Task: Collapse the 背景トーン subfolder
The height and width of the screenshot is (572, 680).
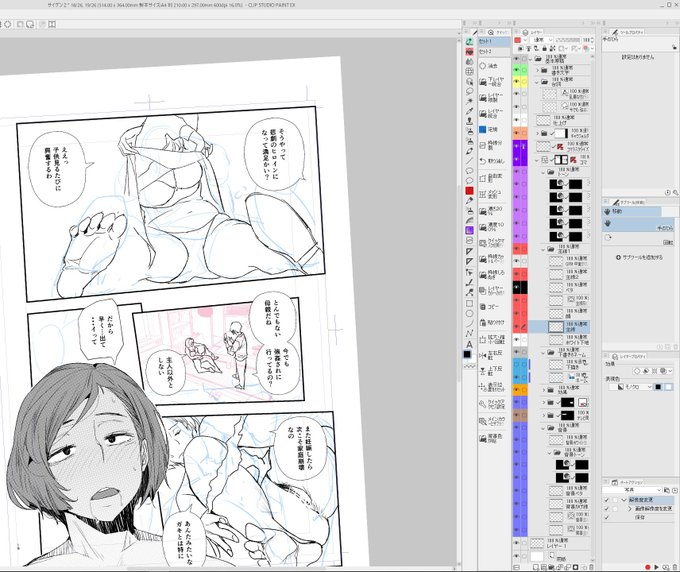Action: tap(549, 453)
